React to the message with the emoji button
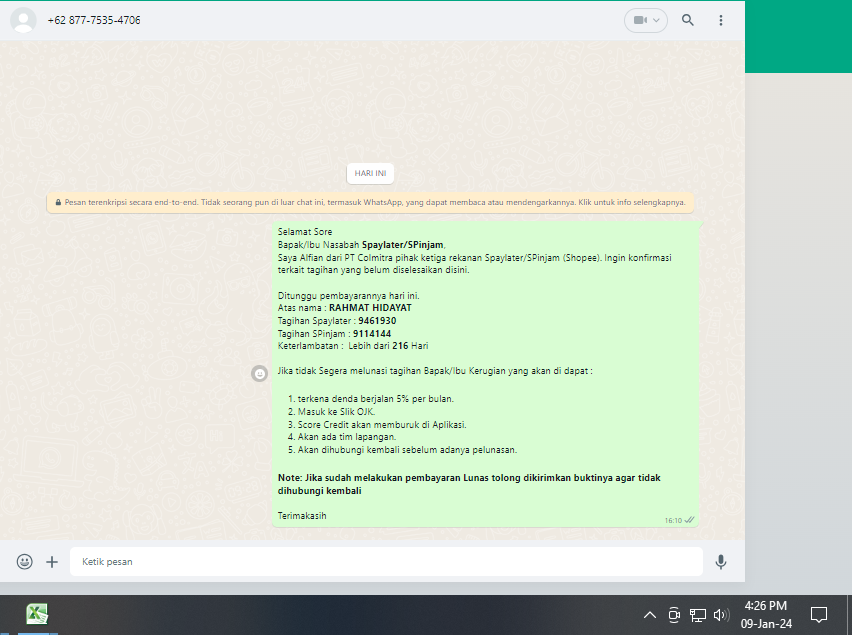 point(260,373)
